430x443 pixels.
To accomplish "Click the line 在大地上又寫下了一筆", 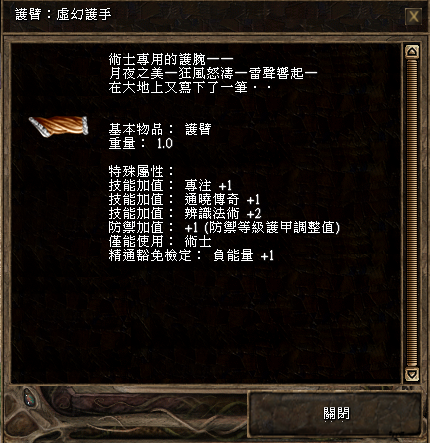I will coord(189,87).
